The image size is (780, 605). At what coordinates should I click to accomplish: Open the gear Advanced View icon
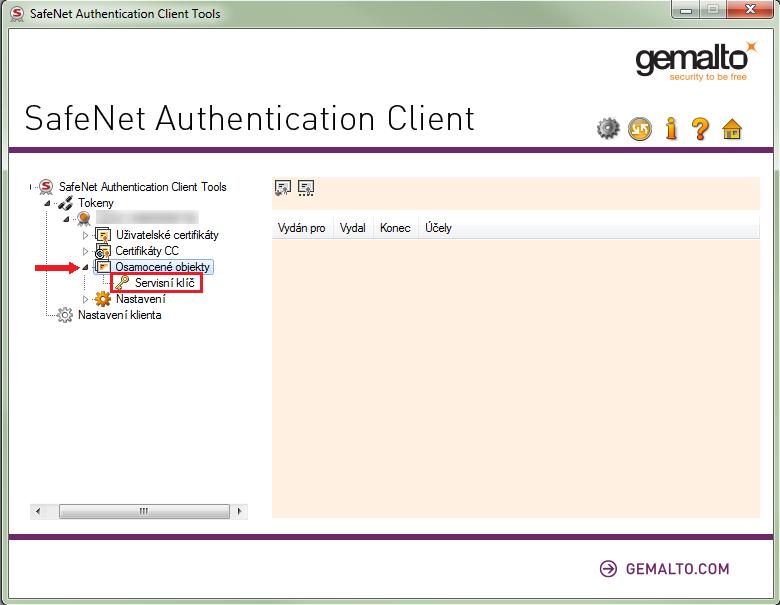tap(608, 129)
